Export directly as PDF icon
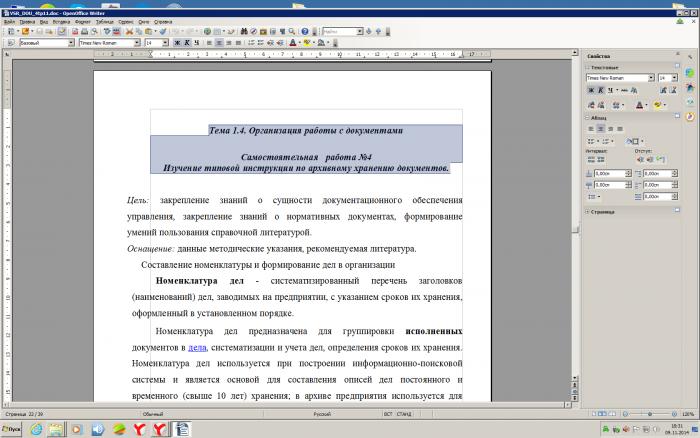The width and height of the screenshot is (700, 438). (x=75, y=32)
